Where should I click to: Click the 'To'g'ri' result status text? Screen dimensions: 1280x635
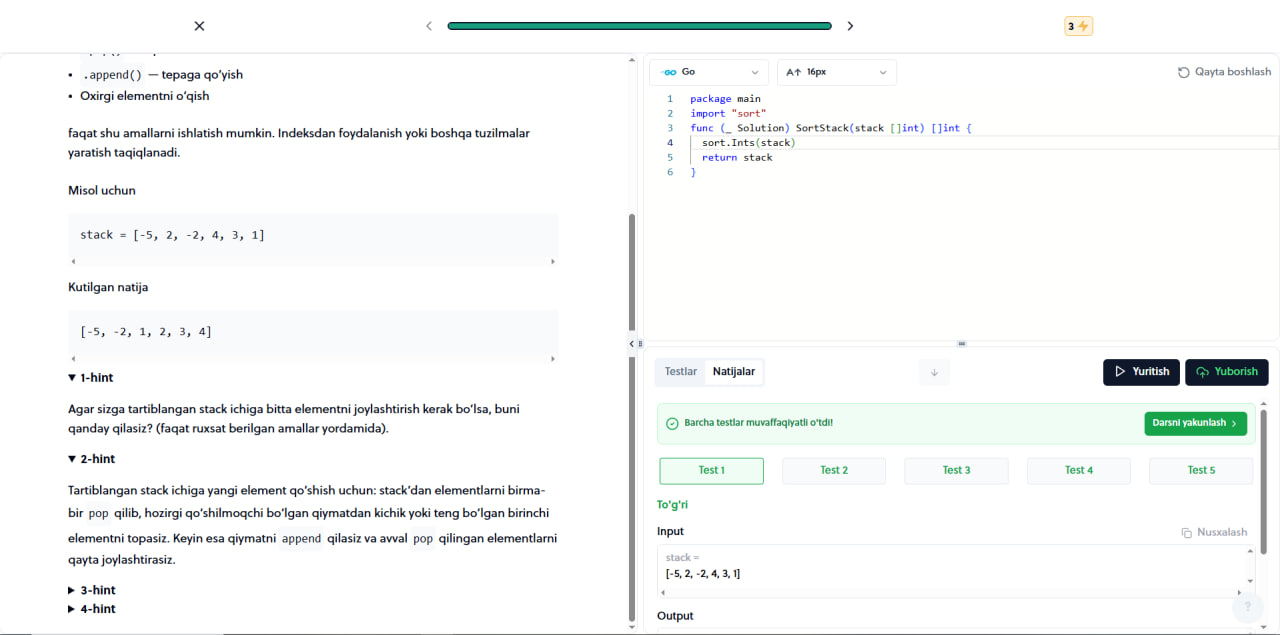tap(672, 505)
